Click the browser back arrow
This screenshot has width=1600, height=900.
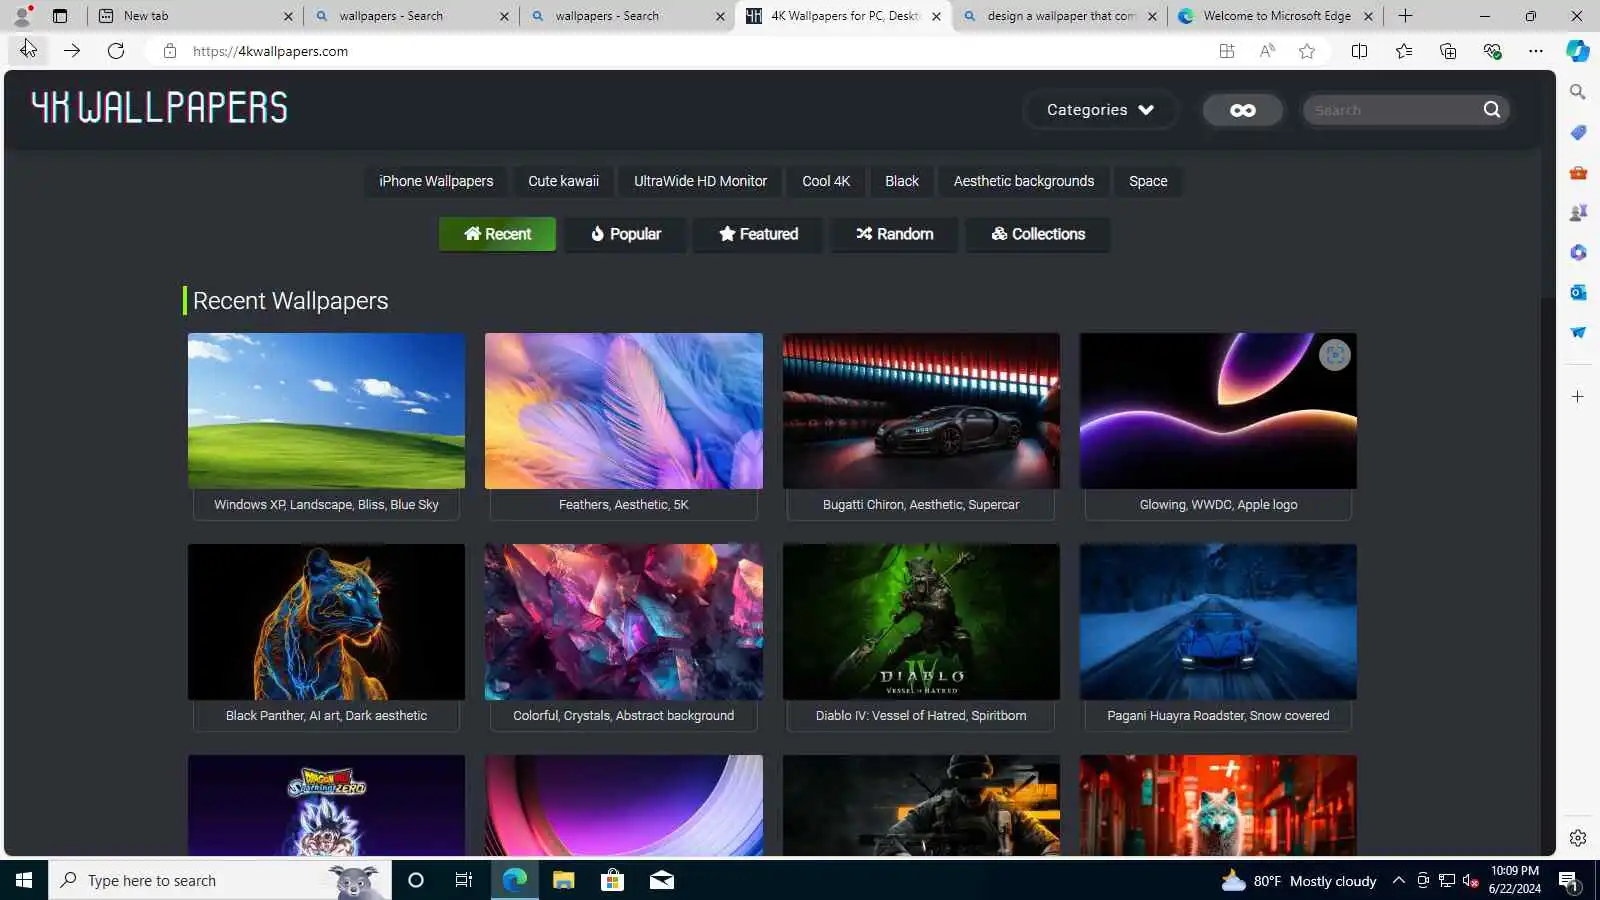[x=28, y=50]
